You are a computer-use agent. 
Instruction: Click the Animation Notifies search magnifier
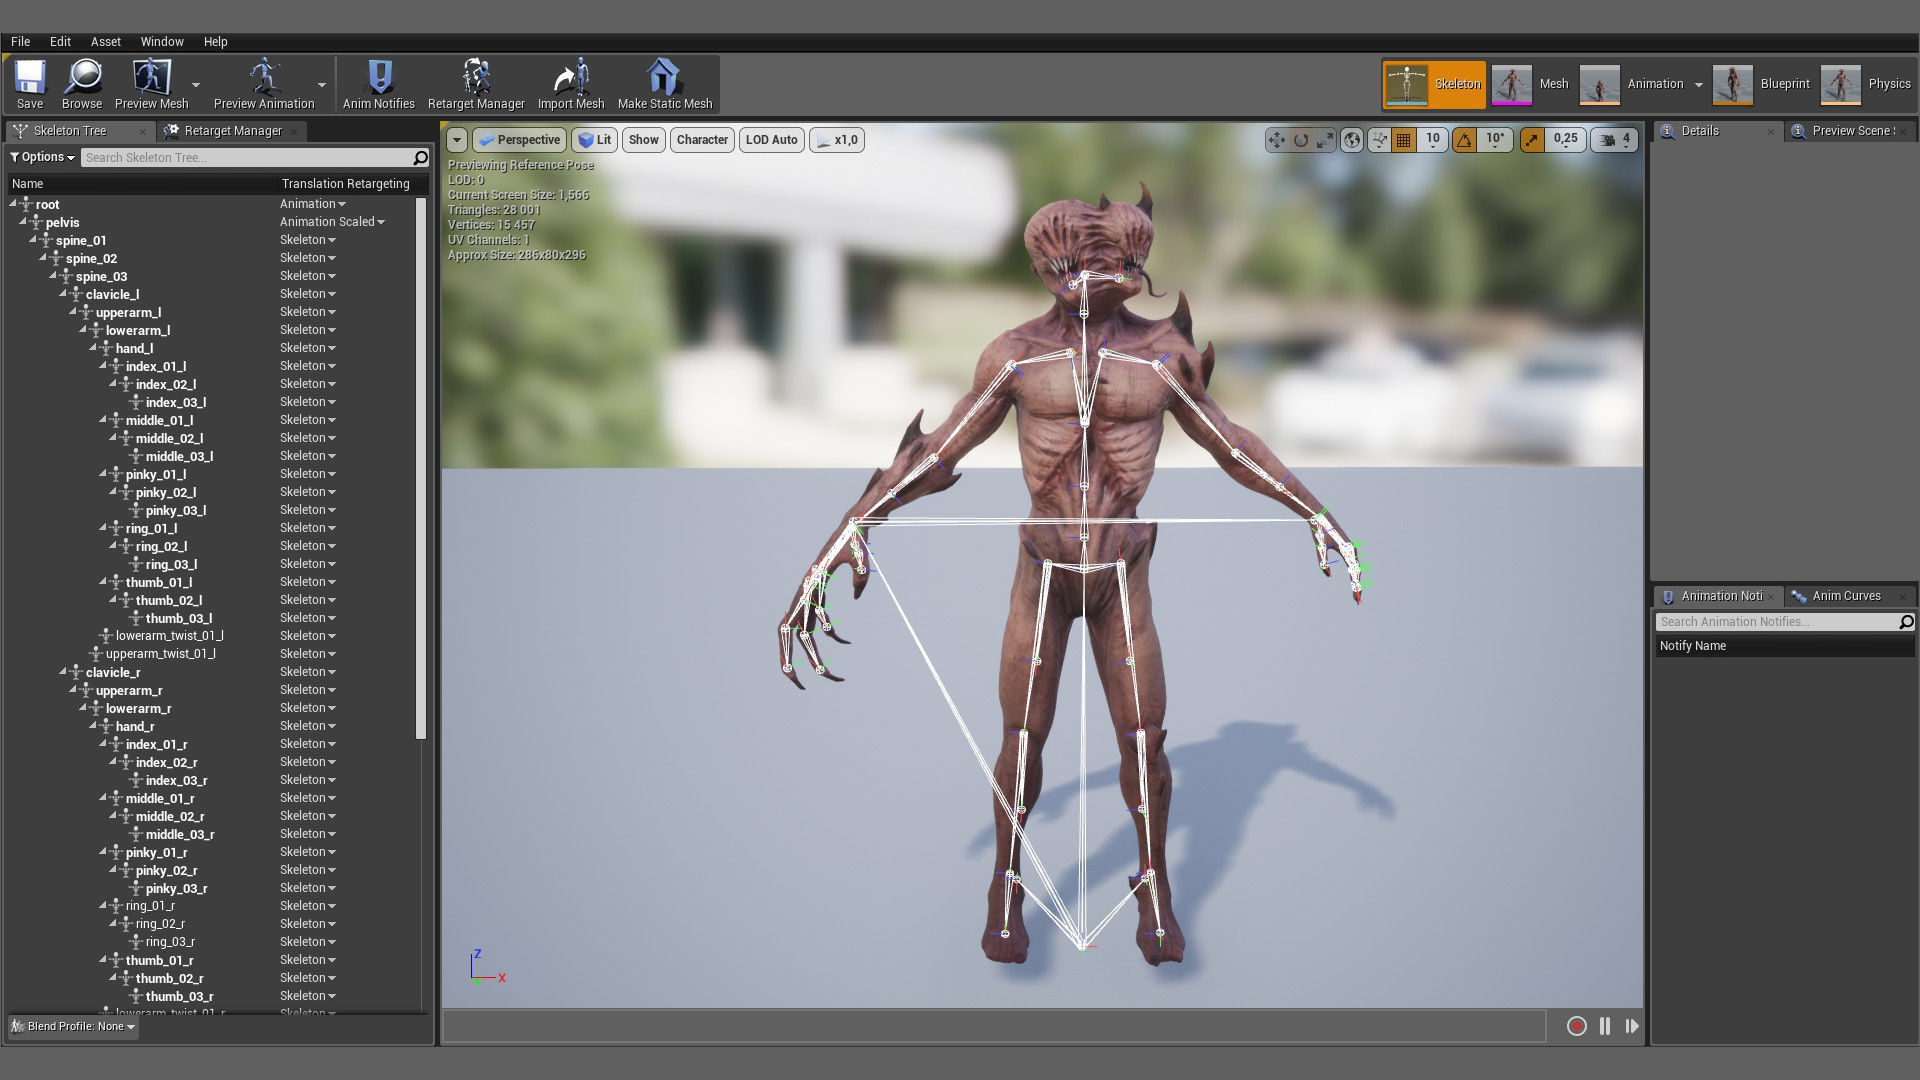click(x=1906, y=622)
